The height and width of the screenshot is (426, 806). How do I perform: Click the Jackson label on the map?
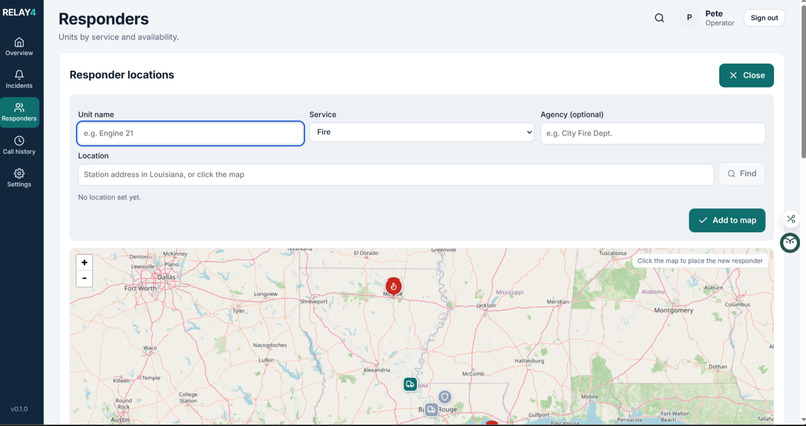point(486,305)
